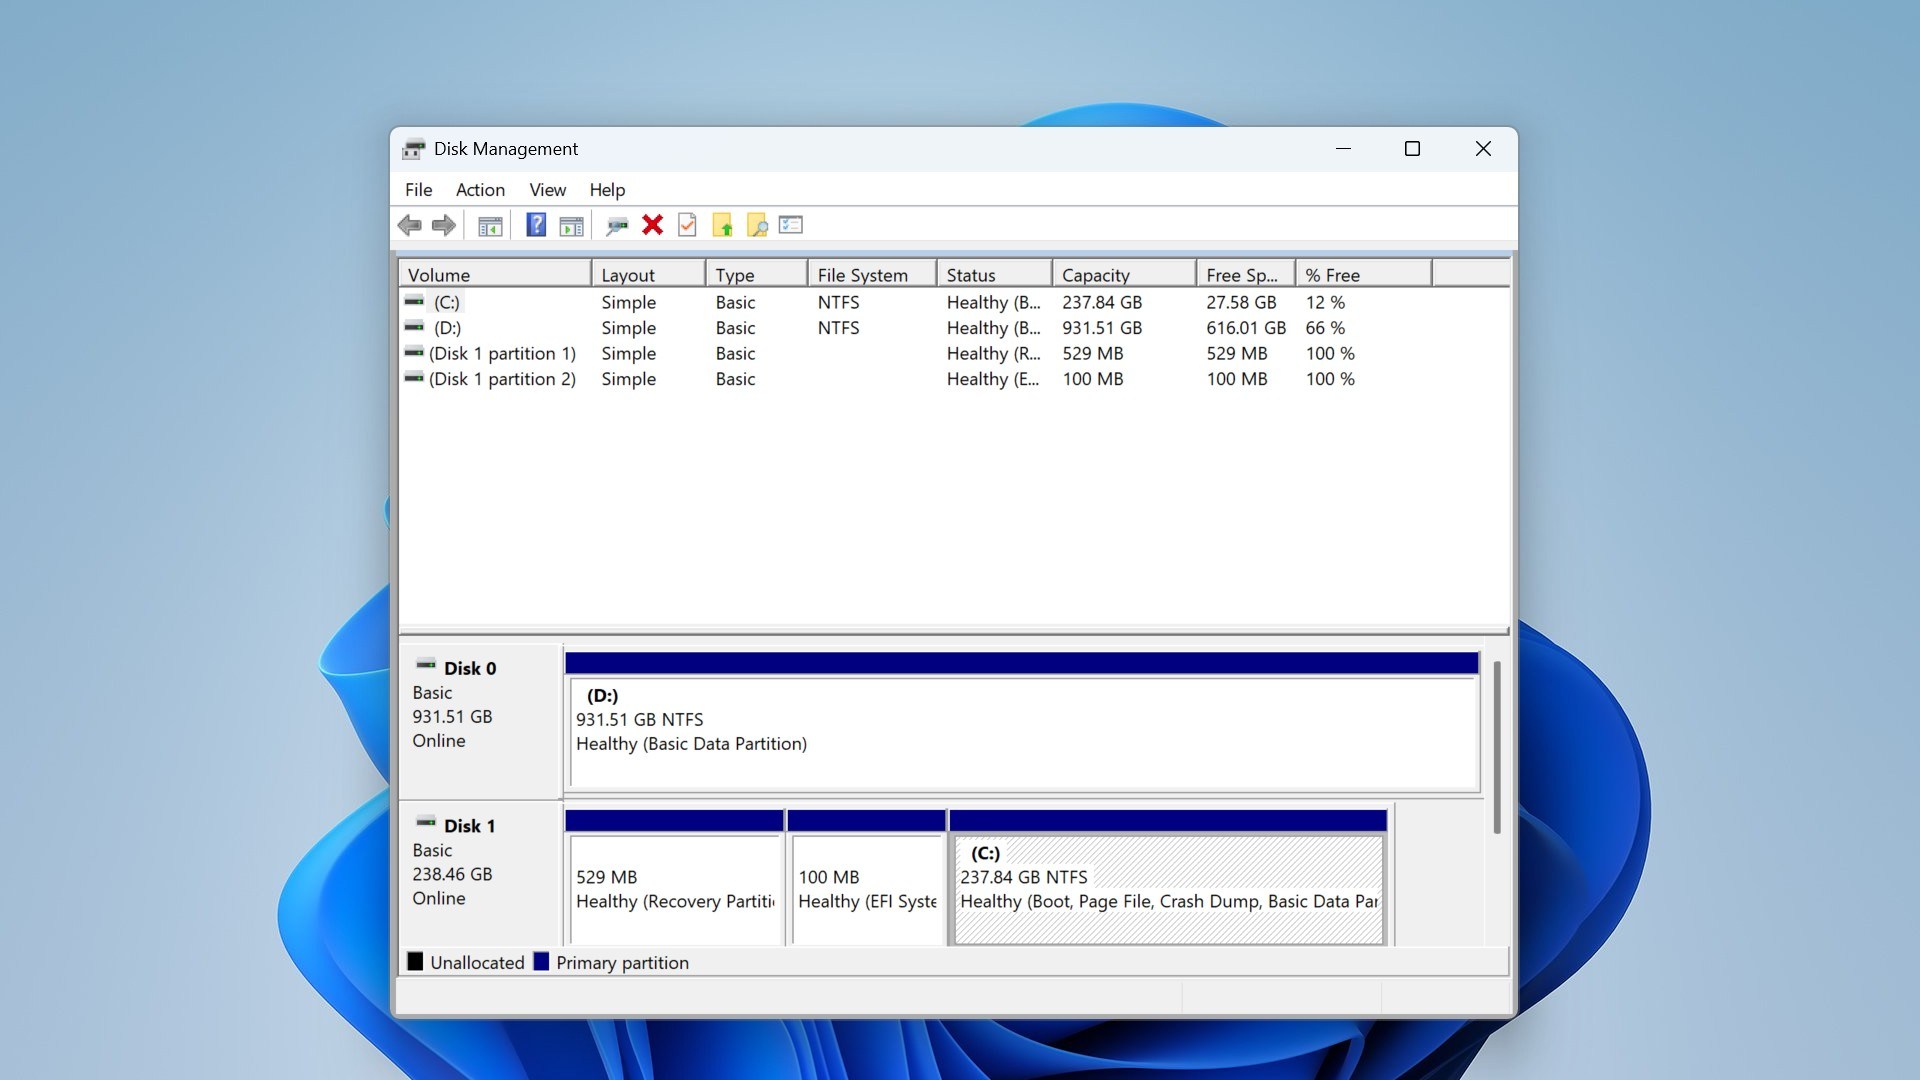Viewport: 1920px width, 1080px height.
Task: Click the Disk Management title bar icon
Action: [413, 149]
